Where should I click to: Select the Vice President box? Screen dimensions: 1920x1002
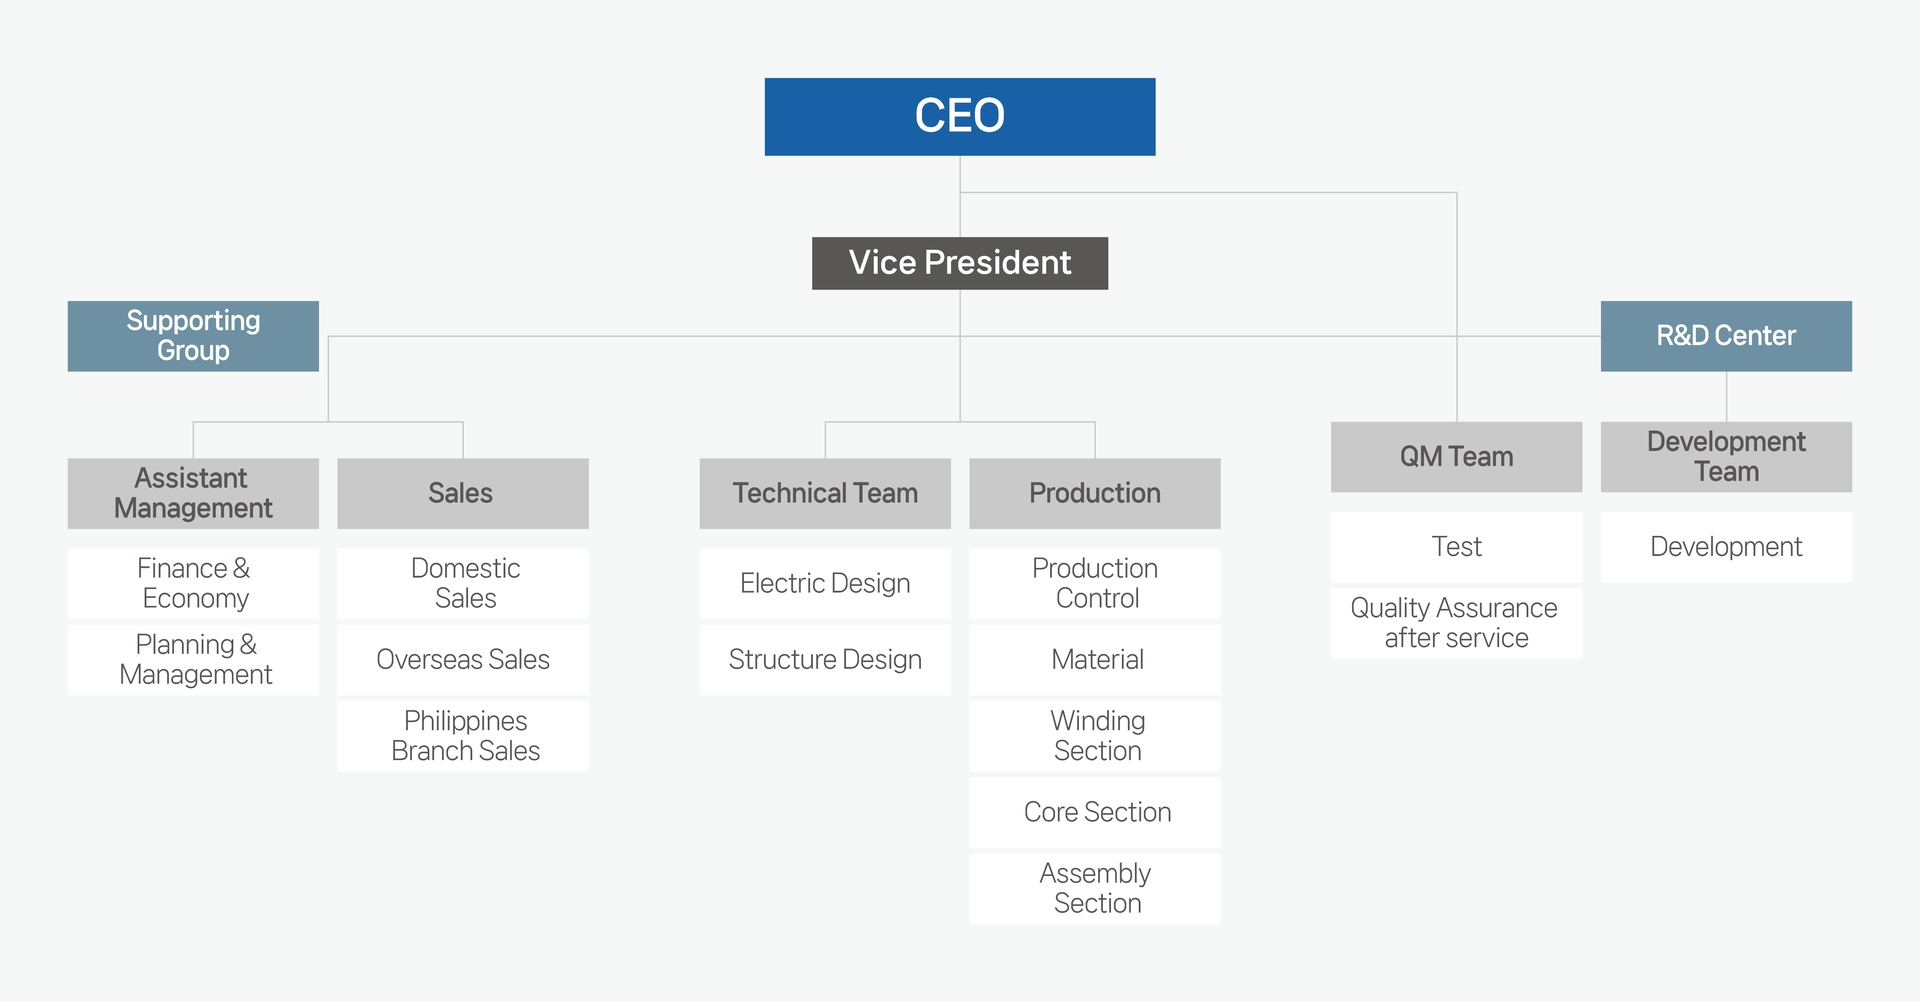click(959, 263)
